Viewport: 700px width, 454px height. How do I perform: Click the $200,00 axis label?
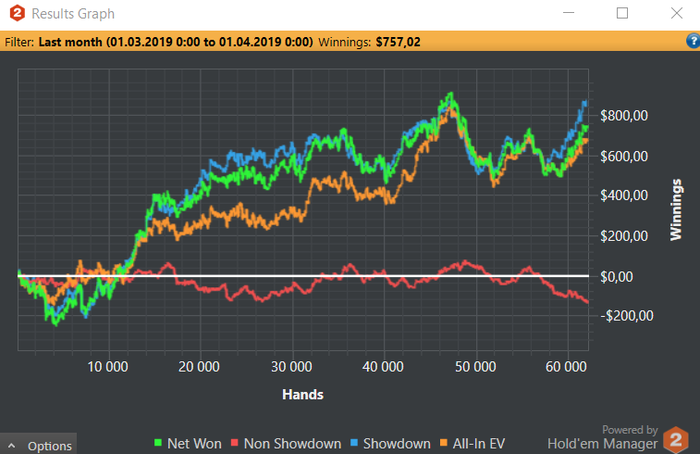[x=624, y=236]
